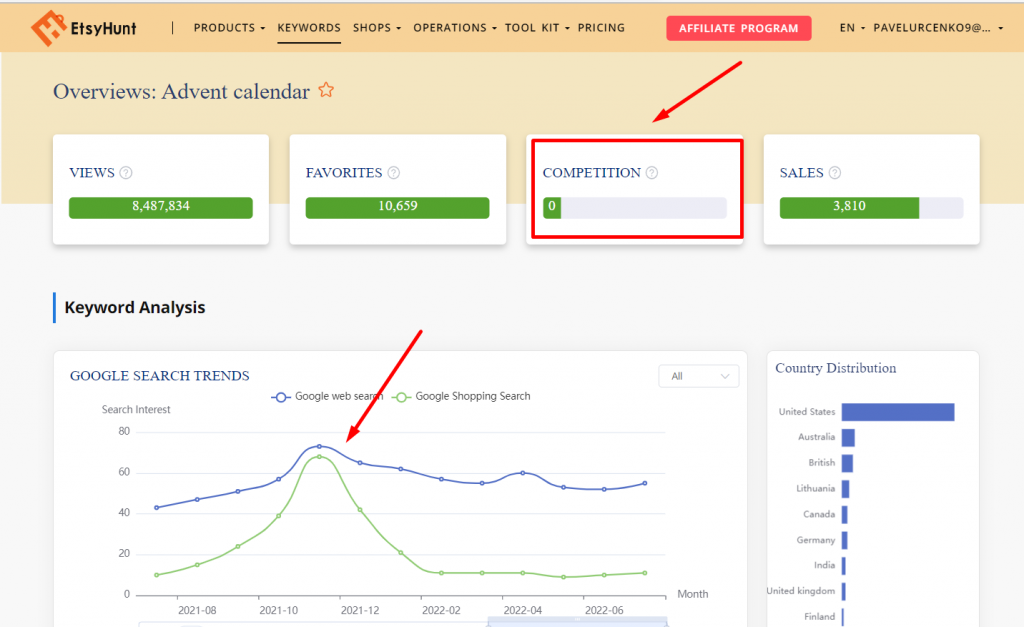Open the PRICING page
This screenshot has width=1024, height=627.
601,28
